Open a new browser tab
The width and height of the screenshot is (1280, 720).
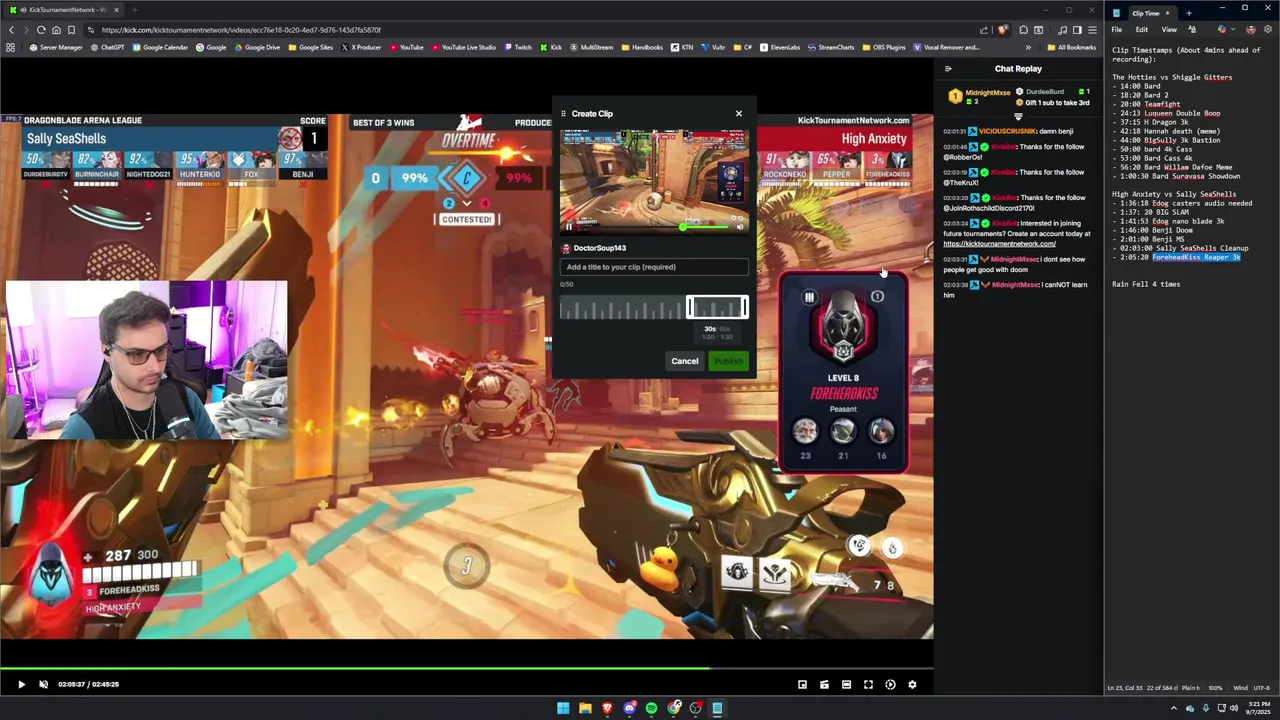135,10
